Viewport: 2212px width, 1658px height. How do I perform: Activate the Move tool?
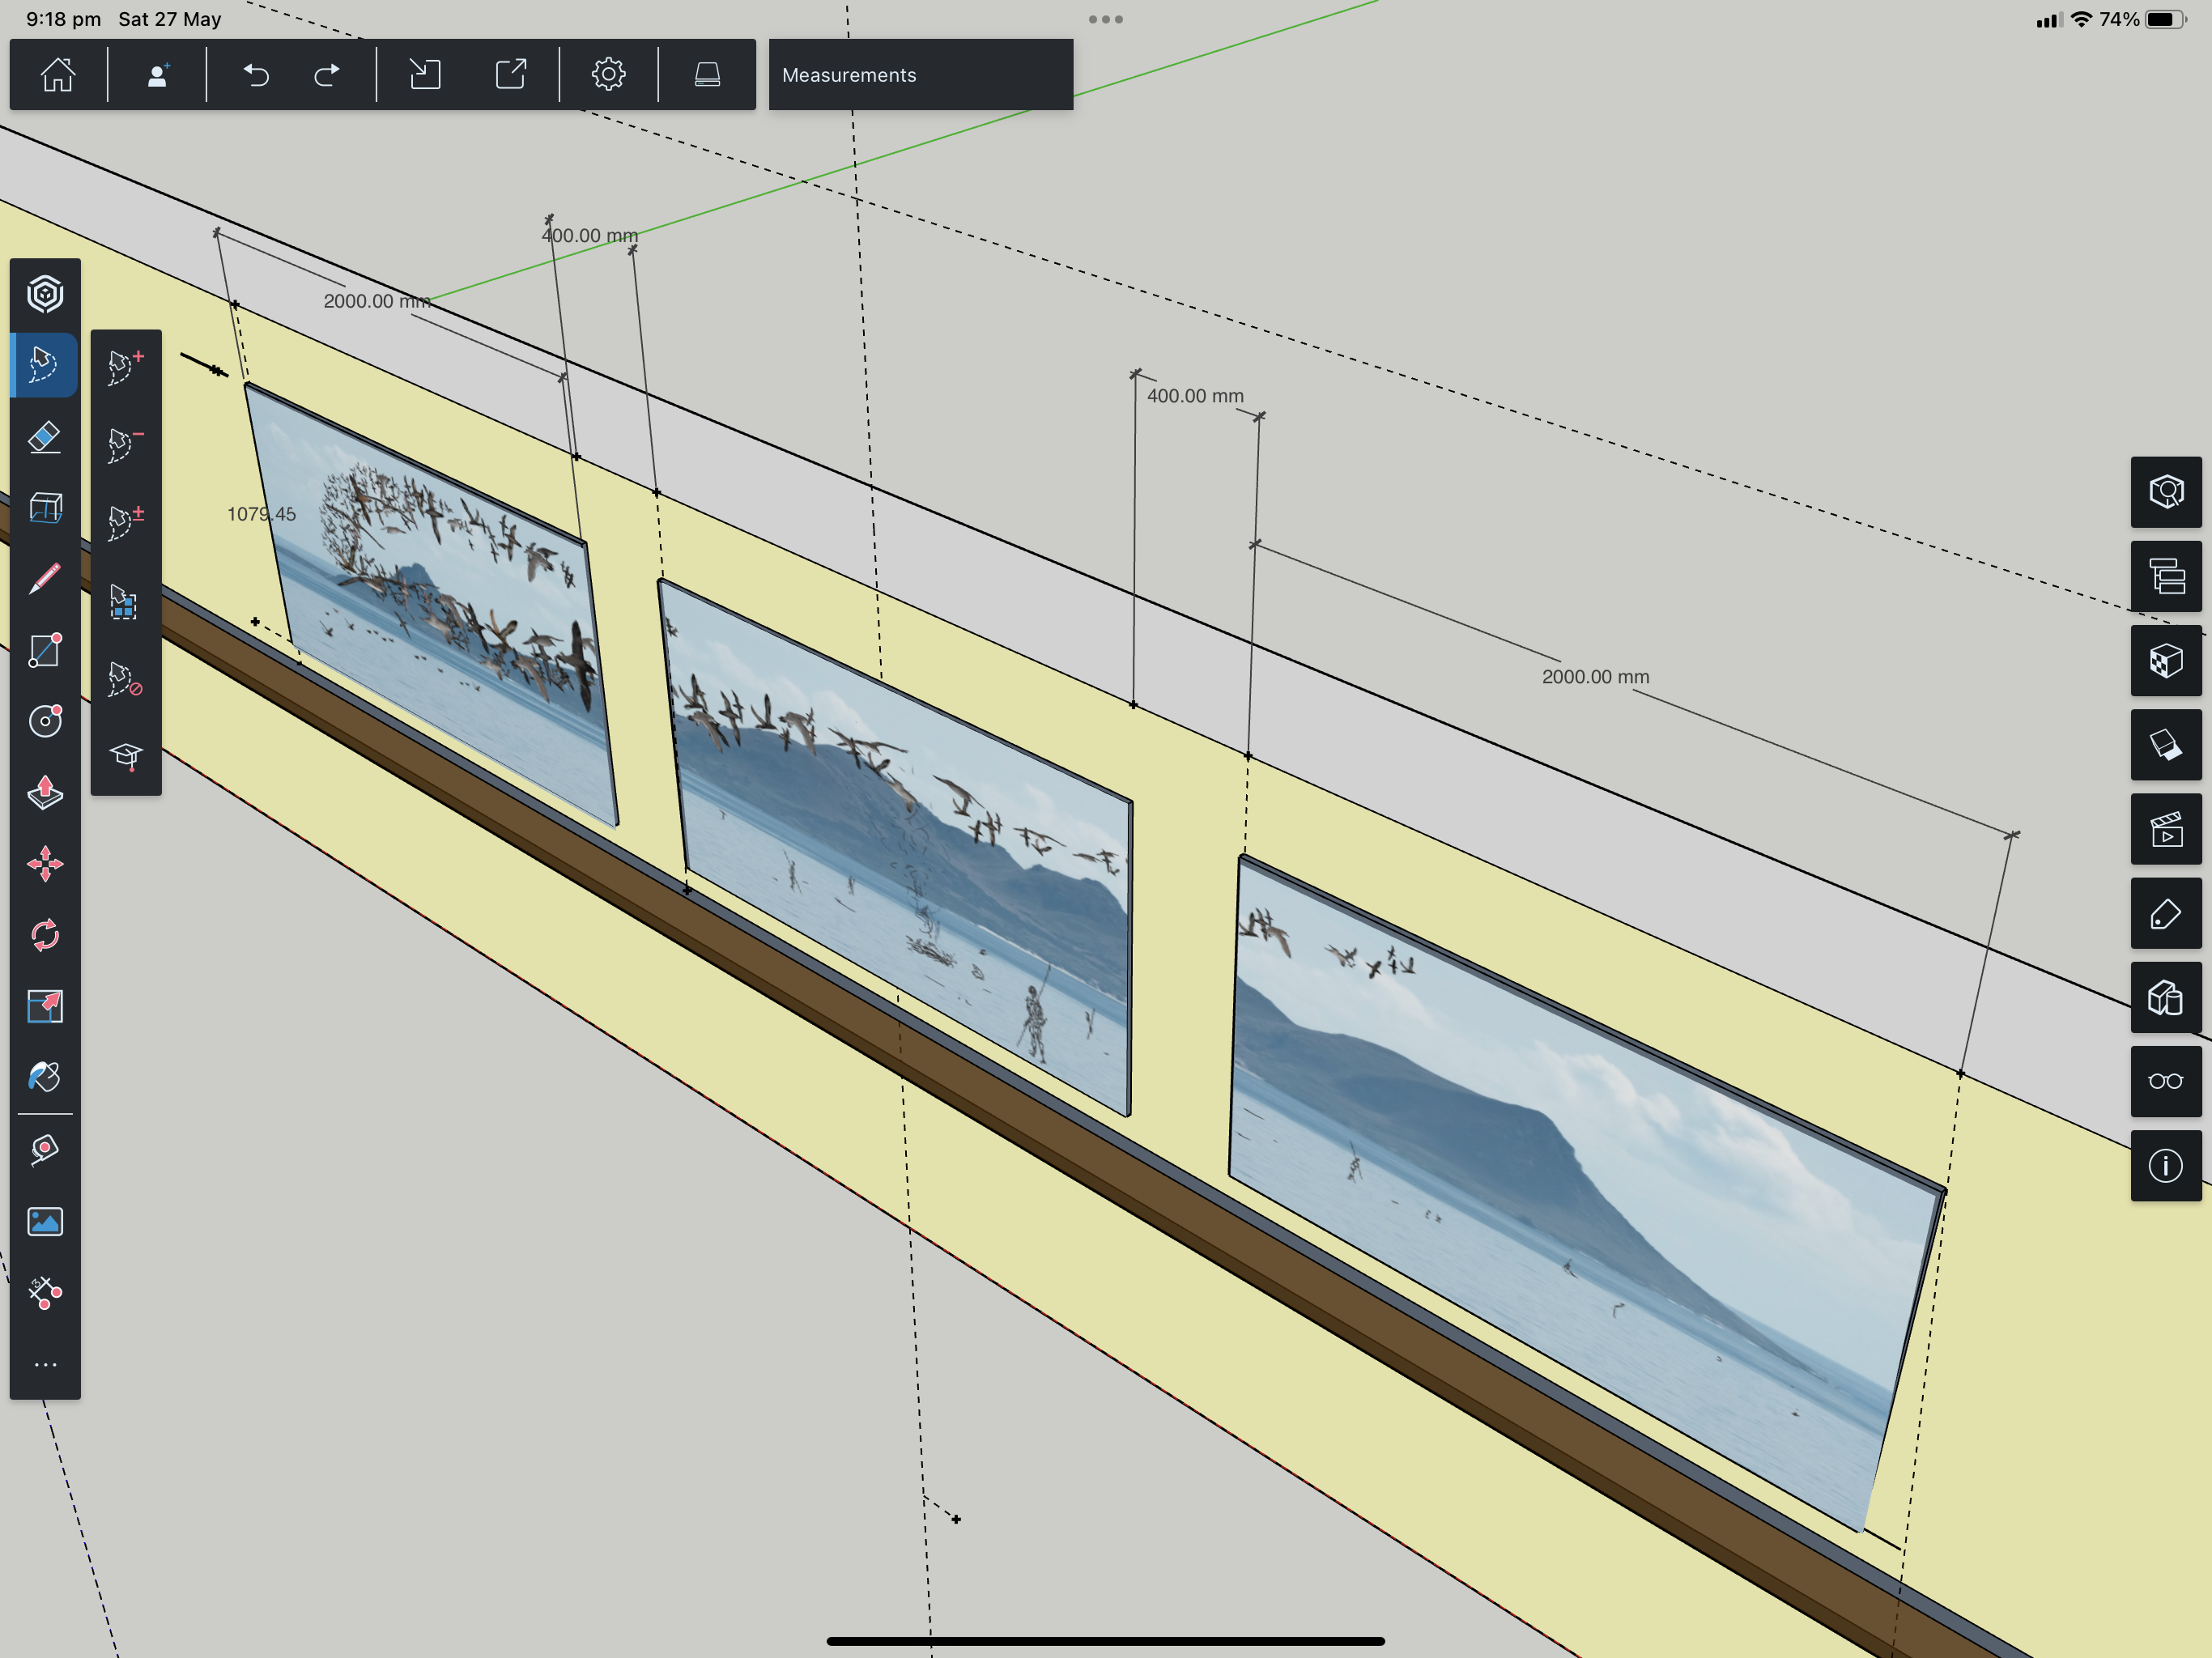pos(45,864)
